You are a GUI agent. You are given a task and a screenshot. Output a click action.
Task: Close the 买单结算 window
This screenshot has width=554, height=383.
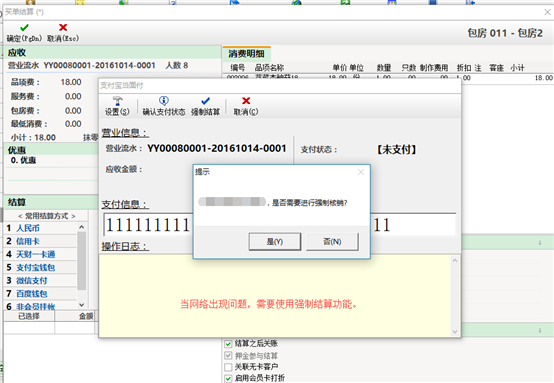[547, 12]
